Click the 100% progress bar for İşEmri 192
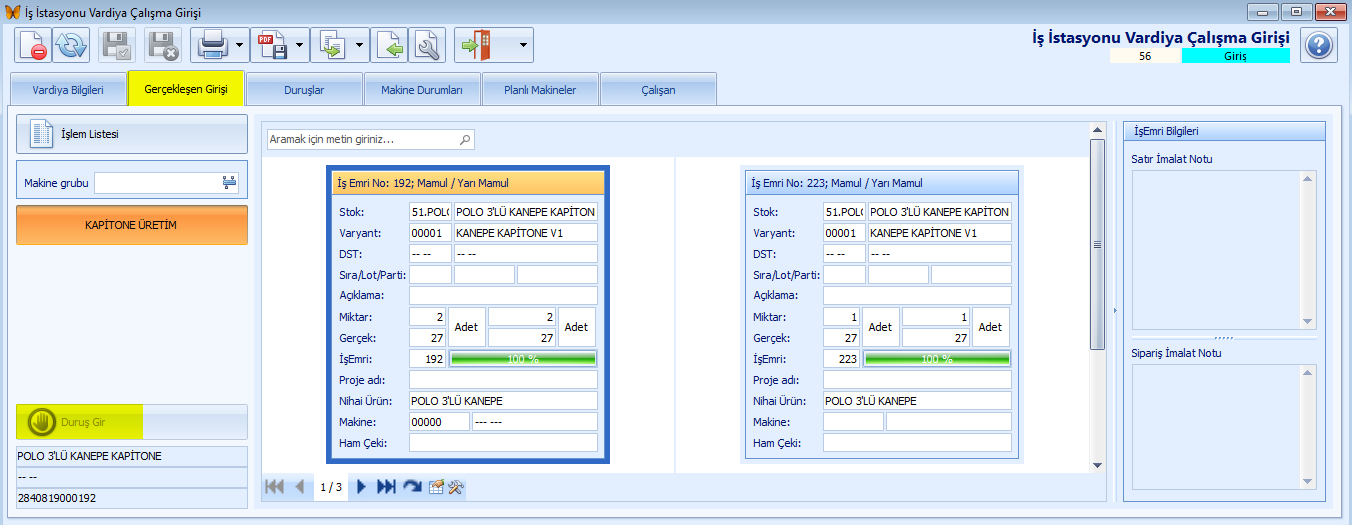1352x525 pixels. pyautogui.click(x=524, y=359)
